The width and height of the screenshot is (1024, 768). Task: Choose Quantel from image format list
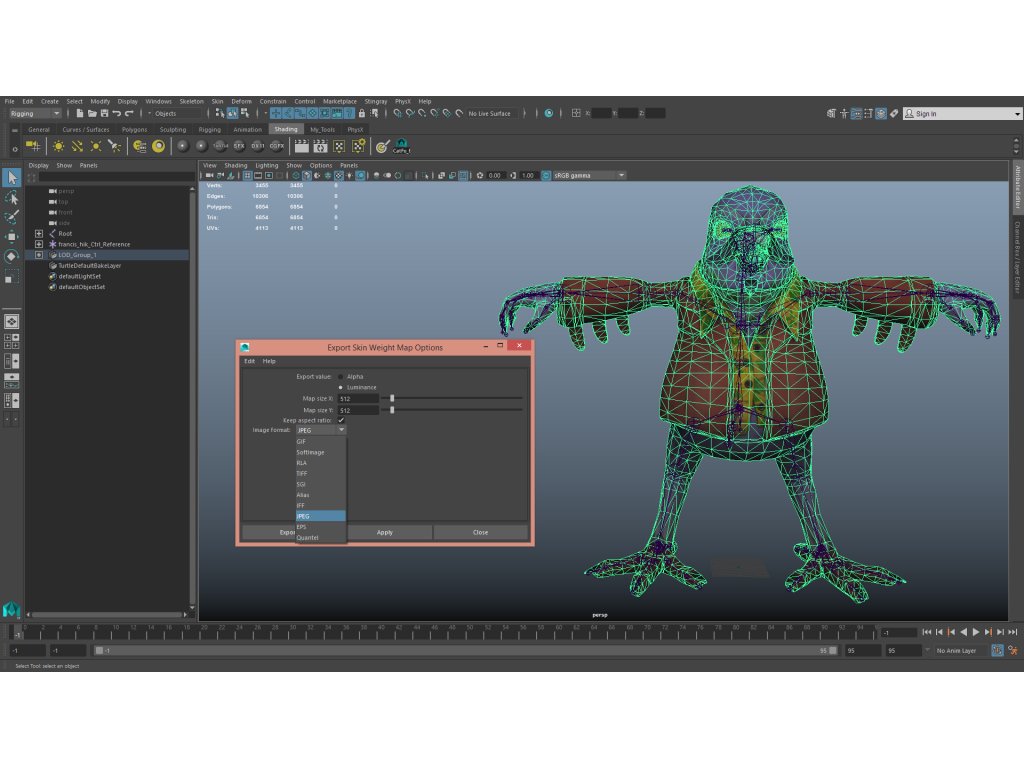pyautogui.click(x=320, y=538)
